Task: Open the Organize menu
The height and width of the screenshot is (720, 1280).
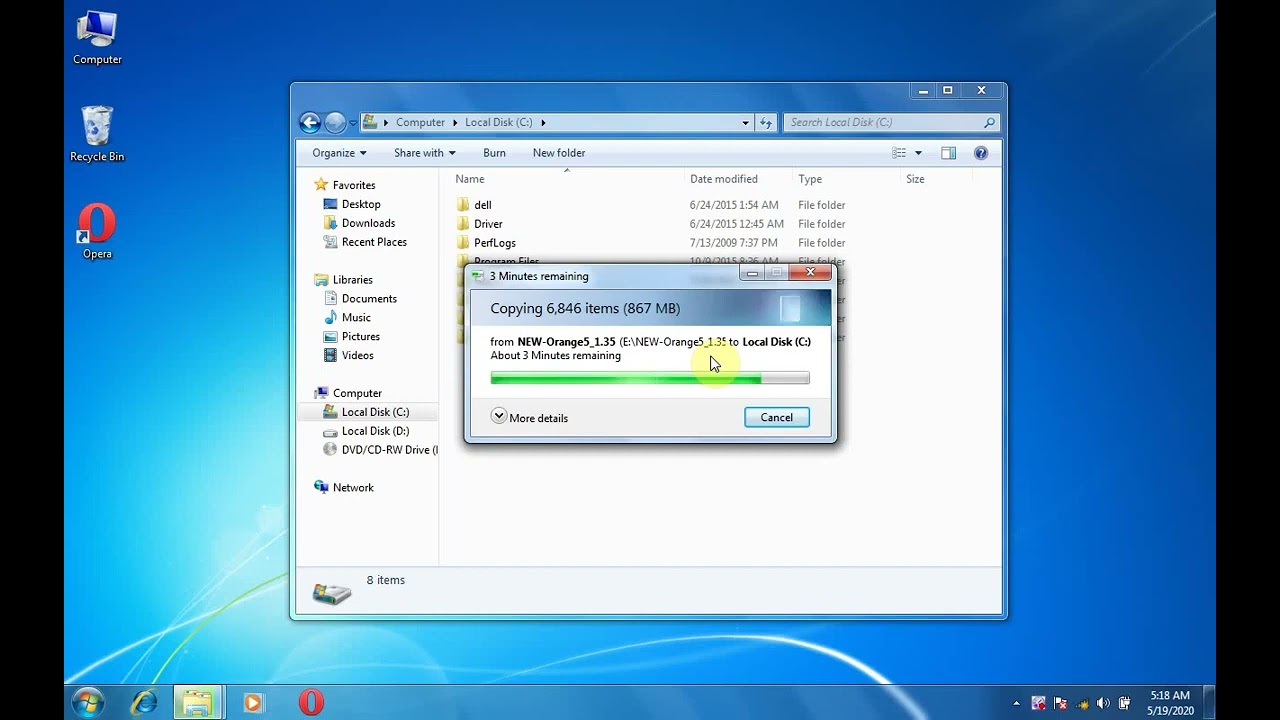Action: (339, 153)
